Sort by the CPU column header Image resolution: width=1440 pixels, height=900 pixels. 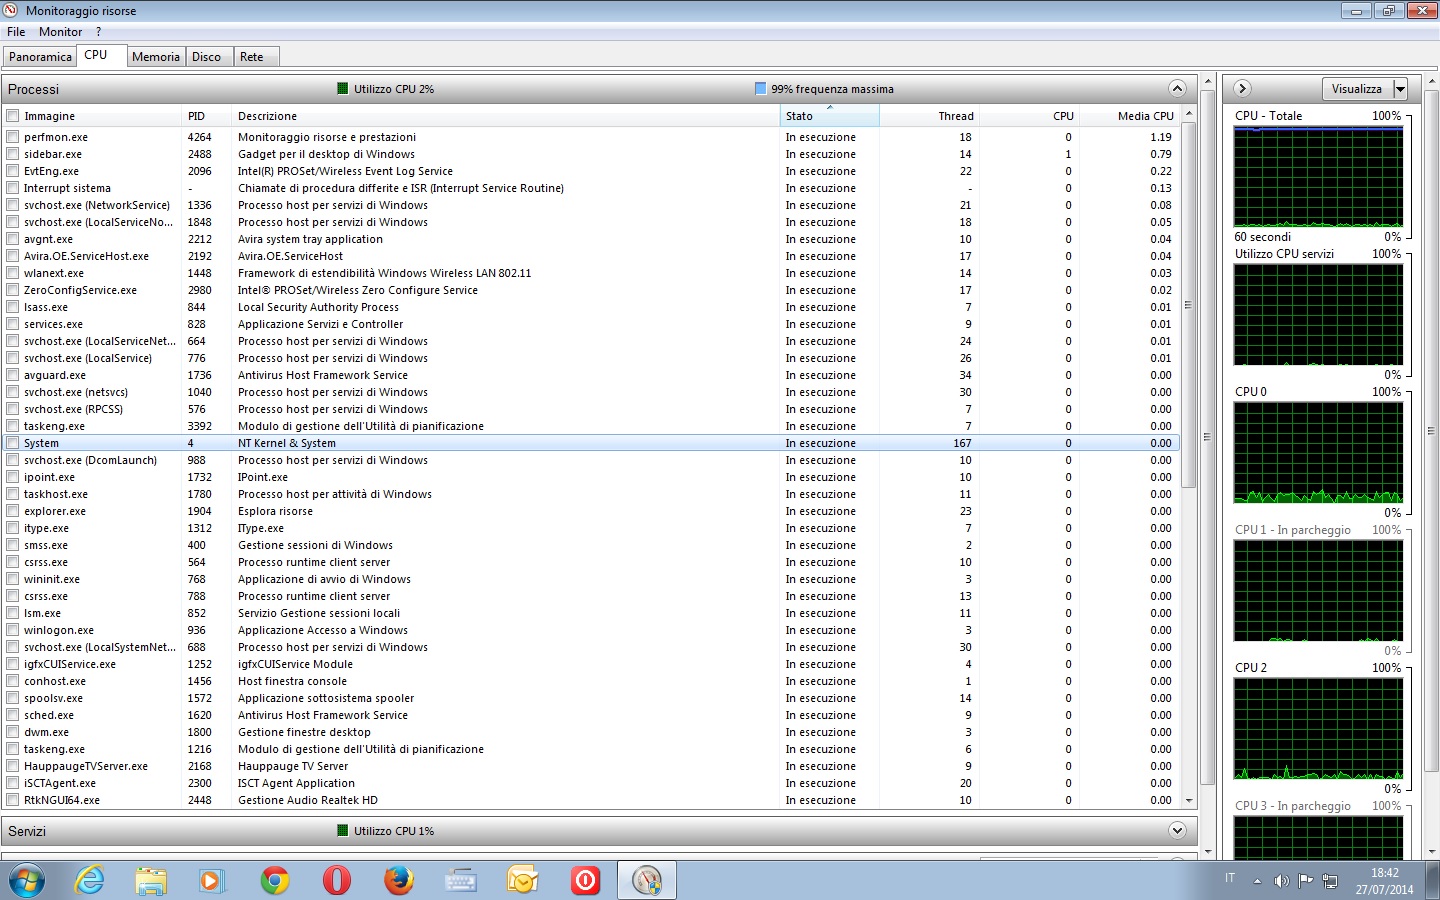[1029, 116]
